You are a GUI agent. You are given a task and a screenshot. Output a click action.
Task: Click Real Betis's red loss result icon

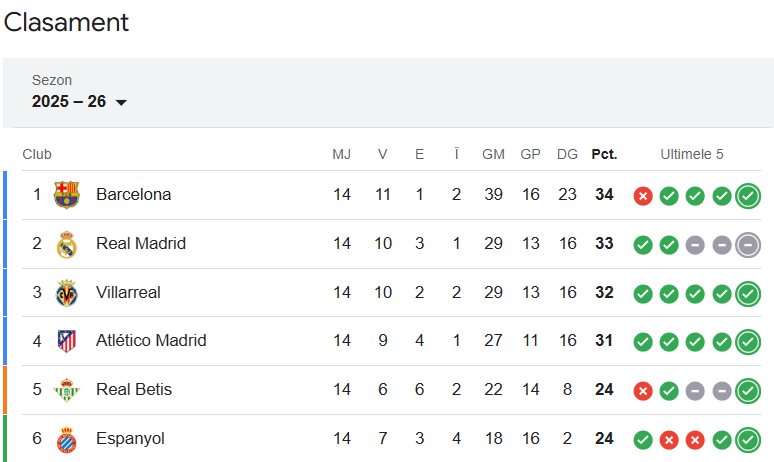tap(643, 391)
